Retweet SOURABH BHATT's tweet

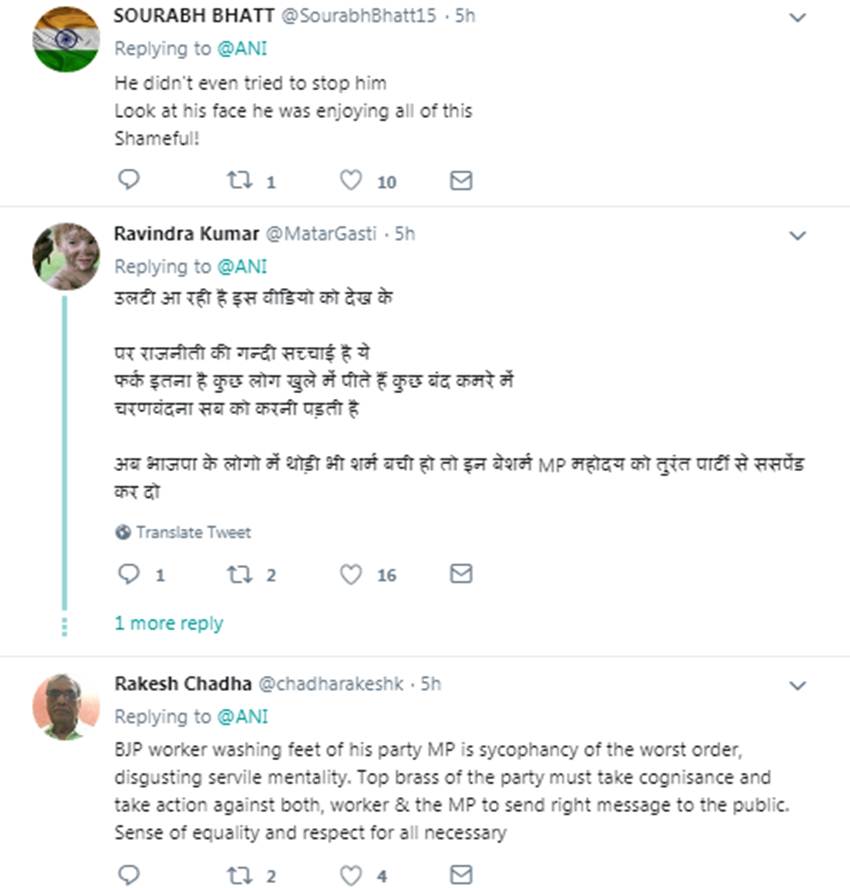(x=238, y=181)
